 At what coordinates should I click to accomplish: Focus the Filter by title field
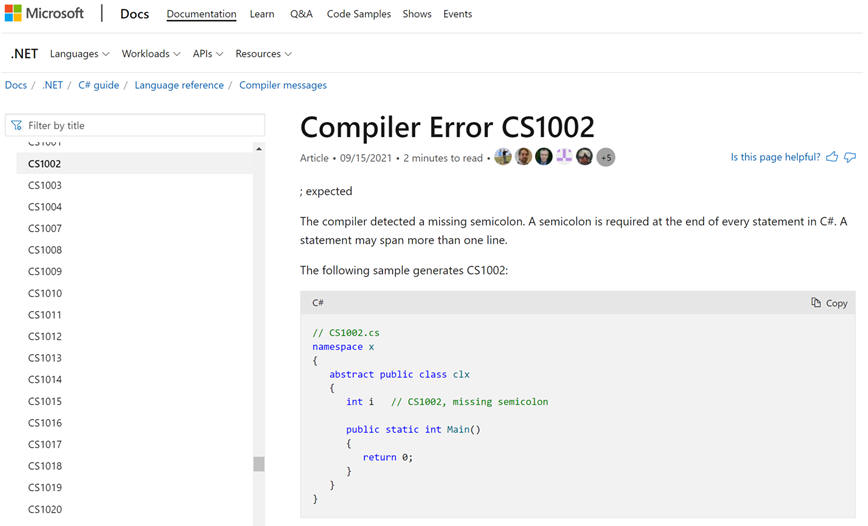(x=135, y=125)
